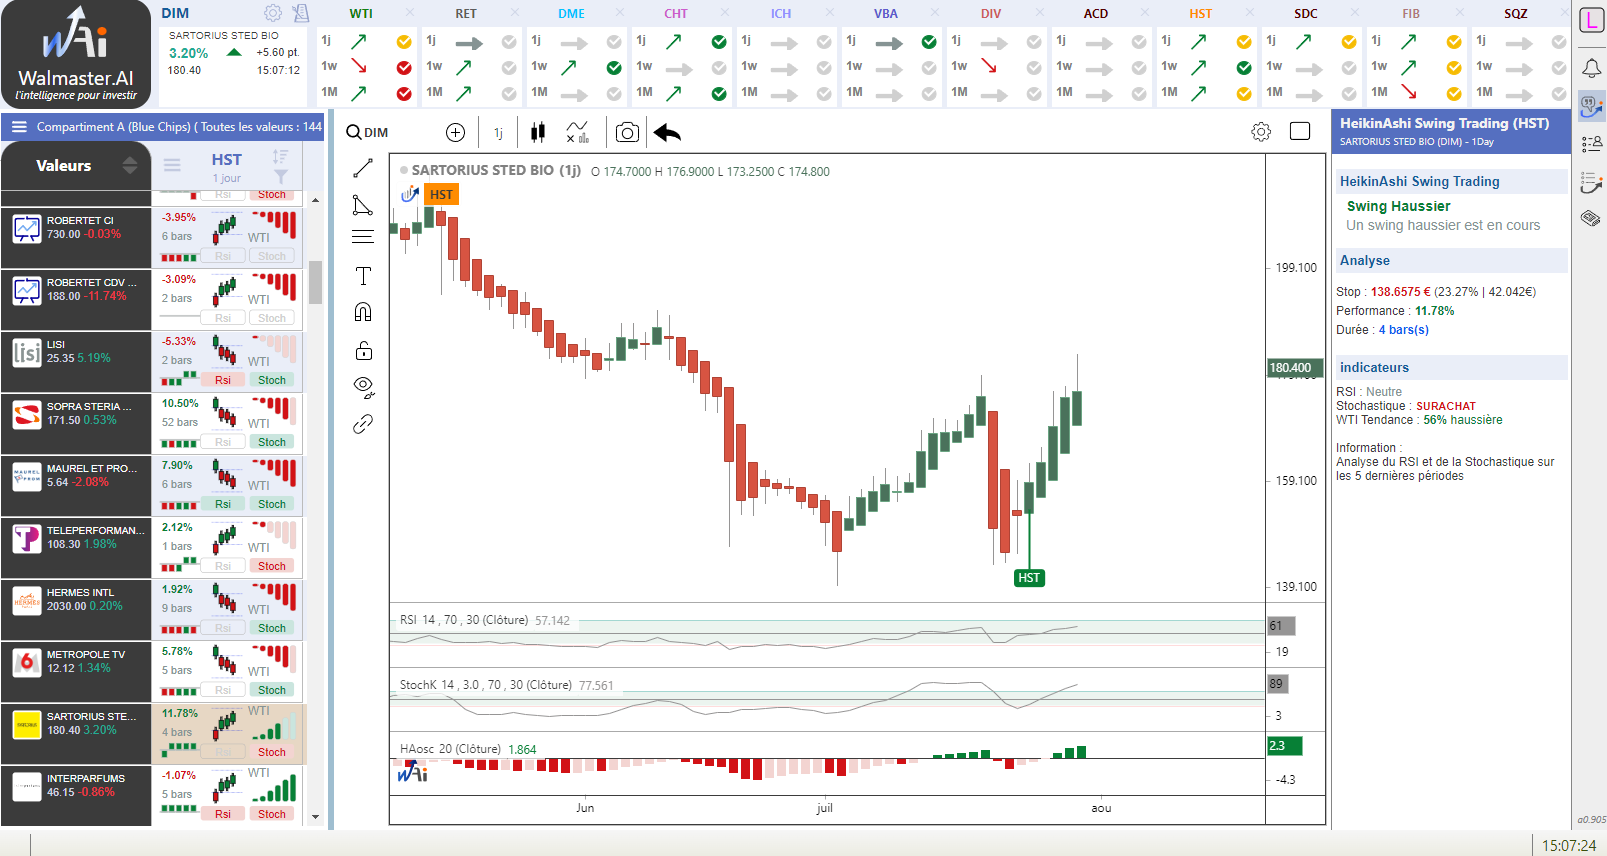The width and height of the screenshot is (1607, 856).
Task: Open the notifications bell
Action: click(x=1591, y=68)
